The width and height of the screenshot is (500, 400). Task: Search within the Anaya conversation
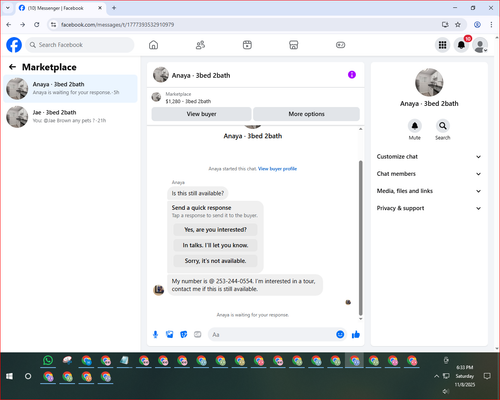coord(443,126)
